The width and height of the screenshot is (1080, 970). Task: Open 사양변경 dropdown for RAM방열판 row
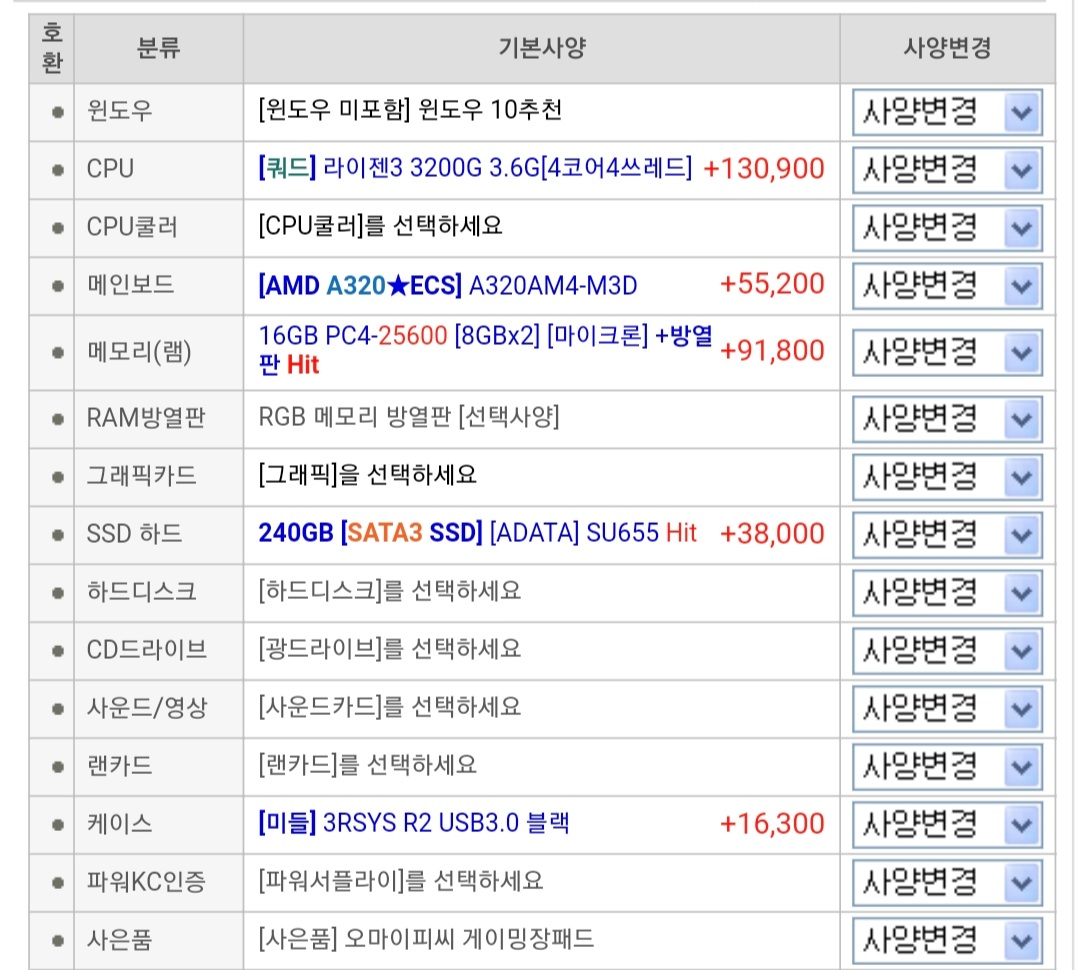[947, 419]
